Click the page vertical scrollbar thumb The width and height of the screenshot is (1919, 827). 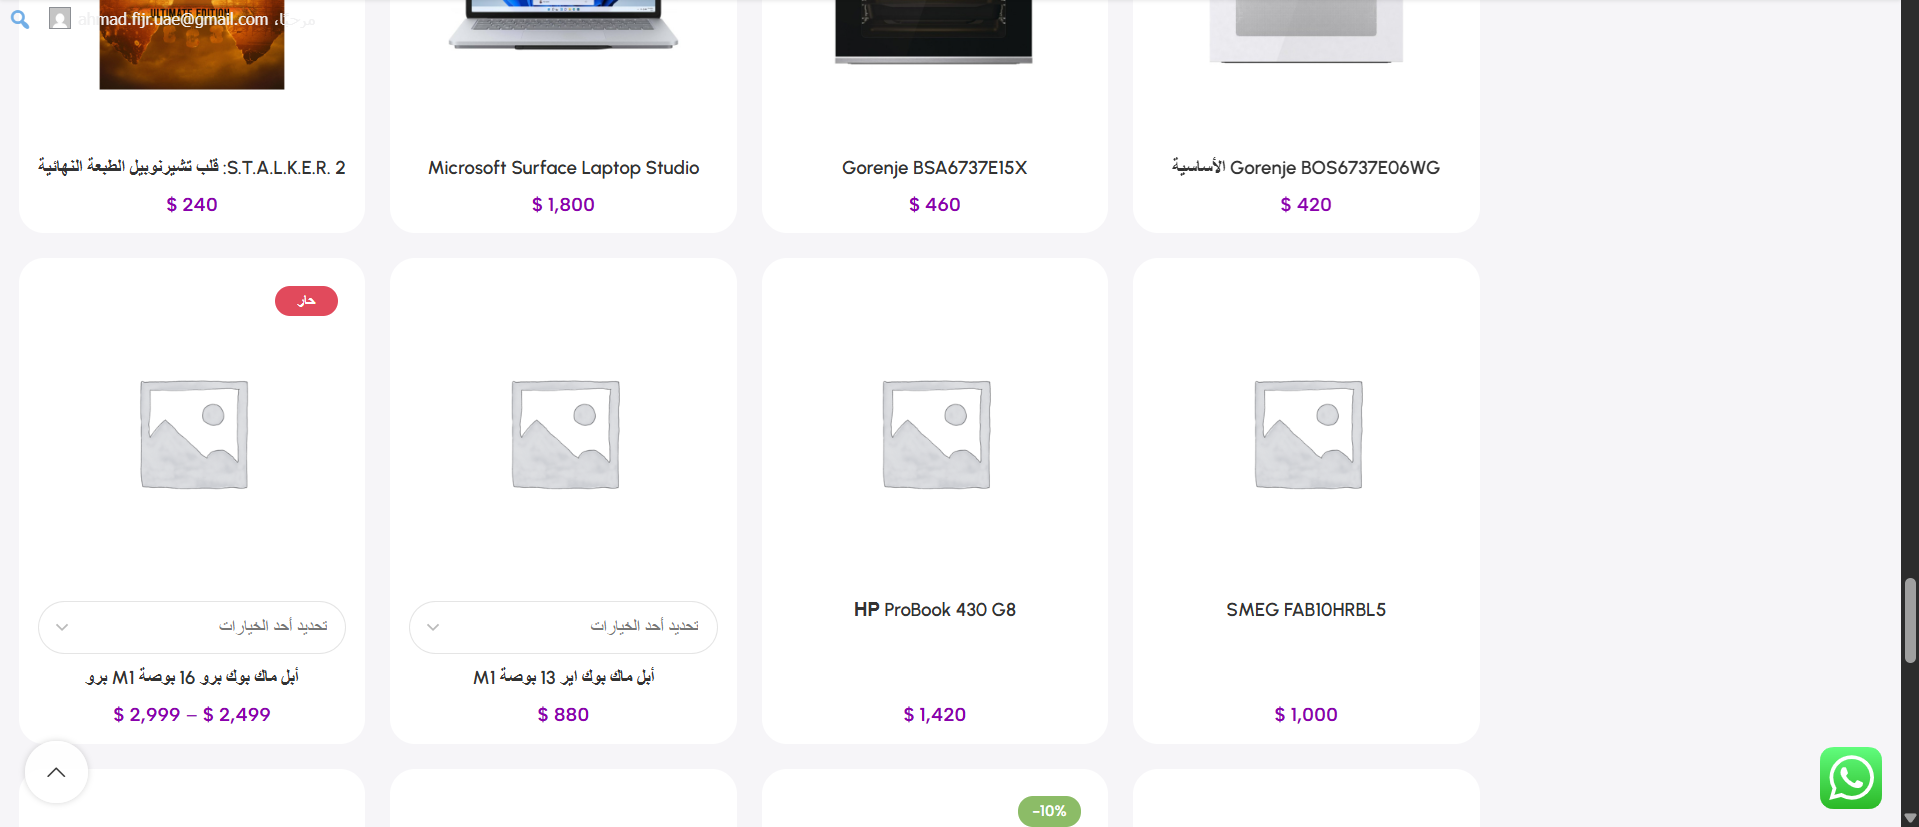click(1910, 620)
